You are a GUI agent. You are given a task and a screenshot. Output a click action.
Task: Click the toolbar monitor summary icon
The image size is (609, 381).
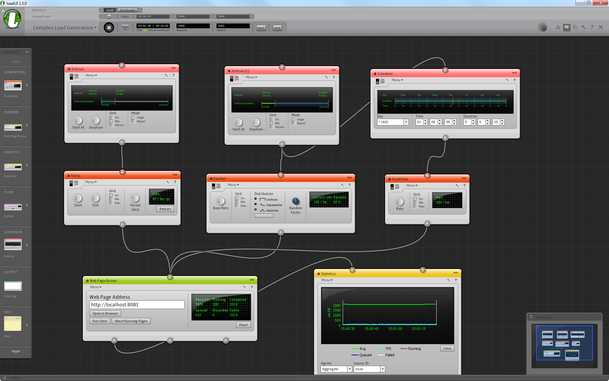pos(567,27)
